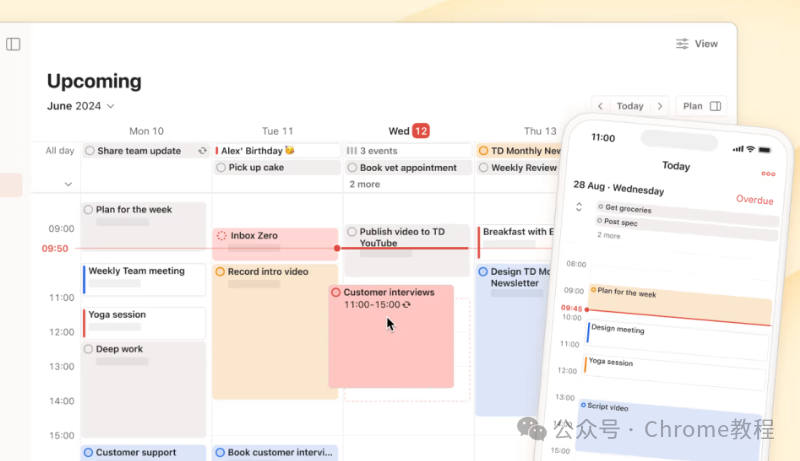Check off Post spec on phone
The height and width of the screenshot is (461, 800).
pos(599,220)
